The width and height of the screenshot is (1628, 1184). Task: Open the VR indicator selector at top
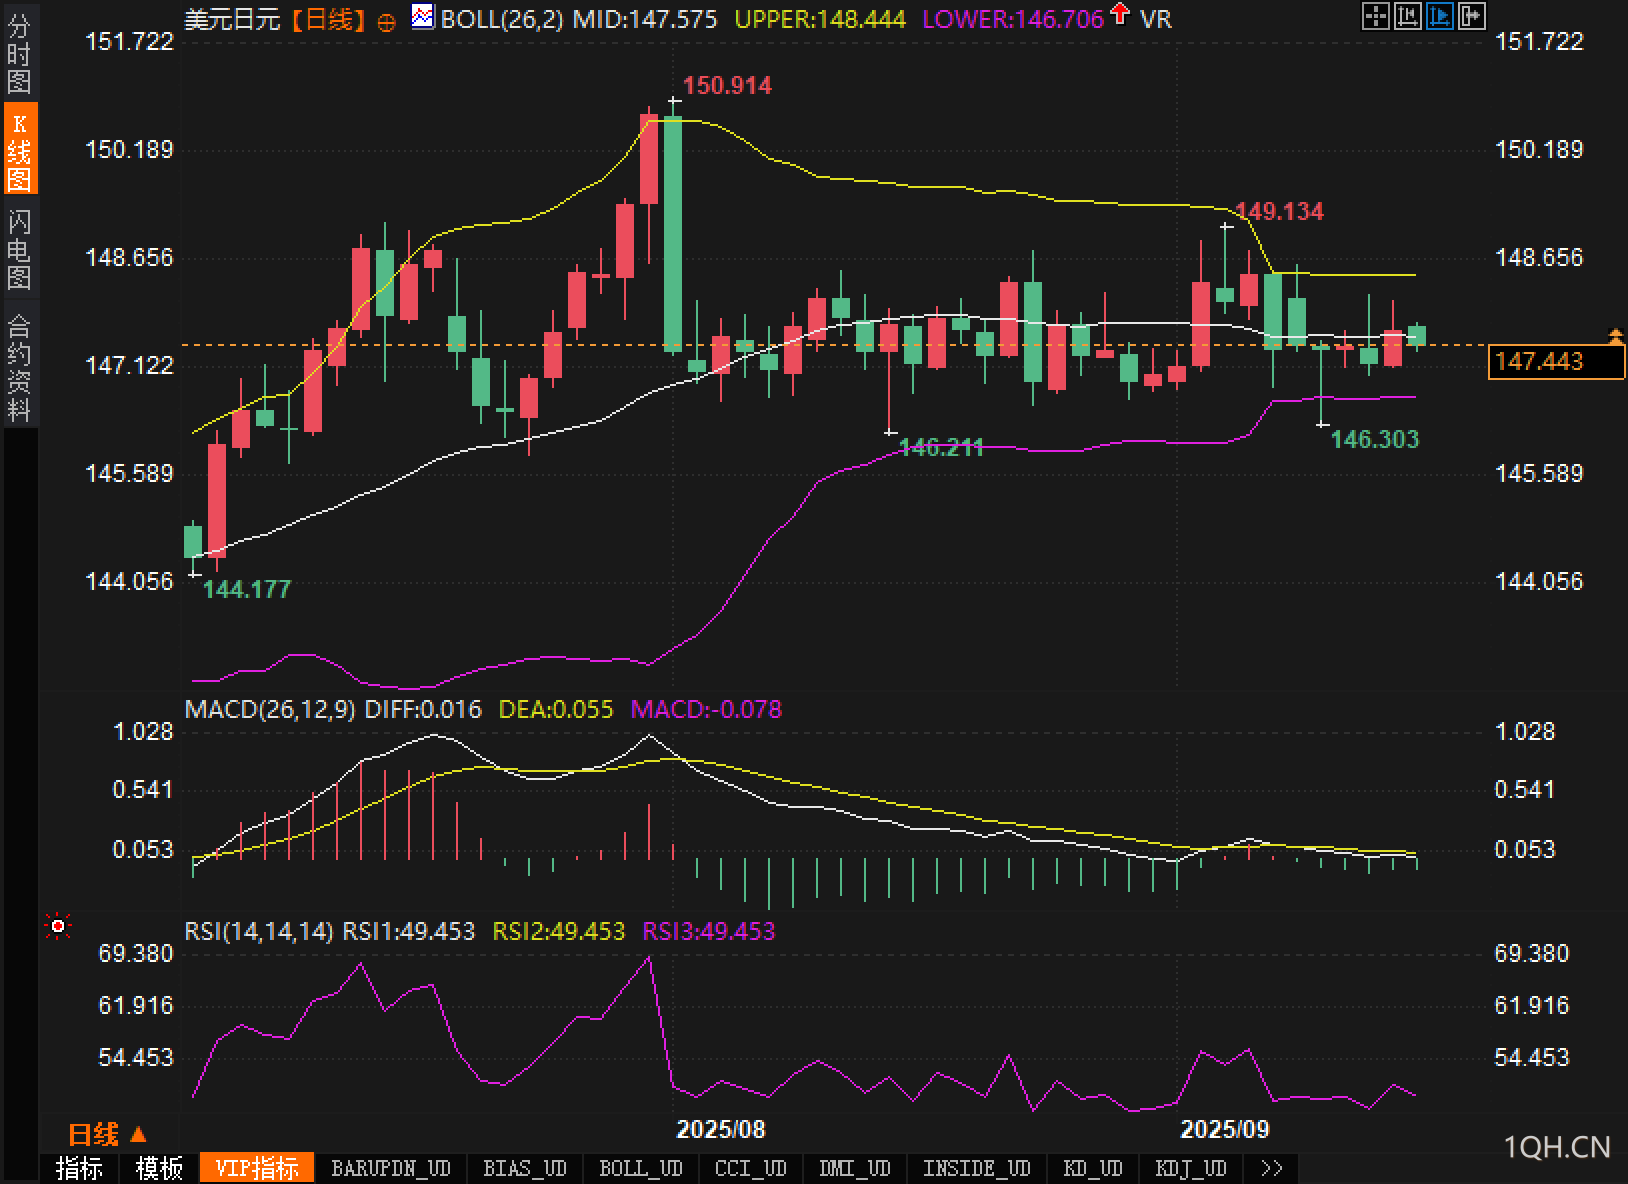coord(1155,19)
